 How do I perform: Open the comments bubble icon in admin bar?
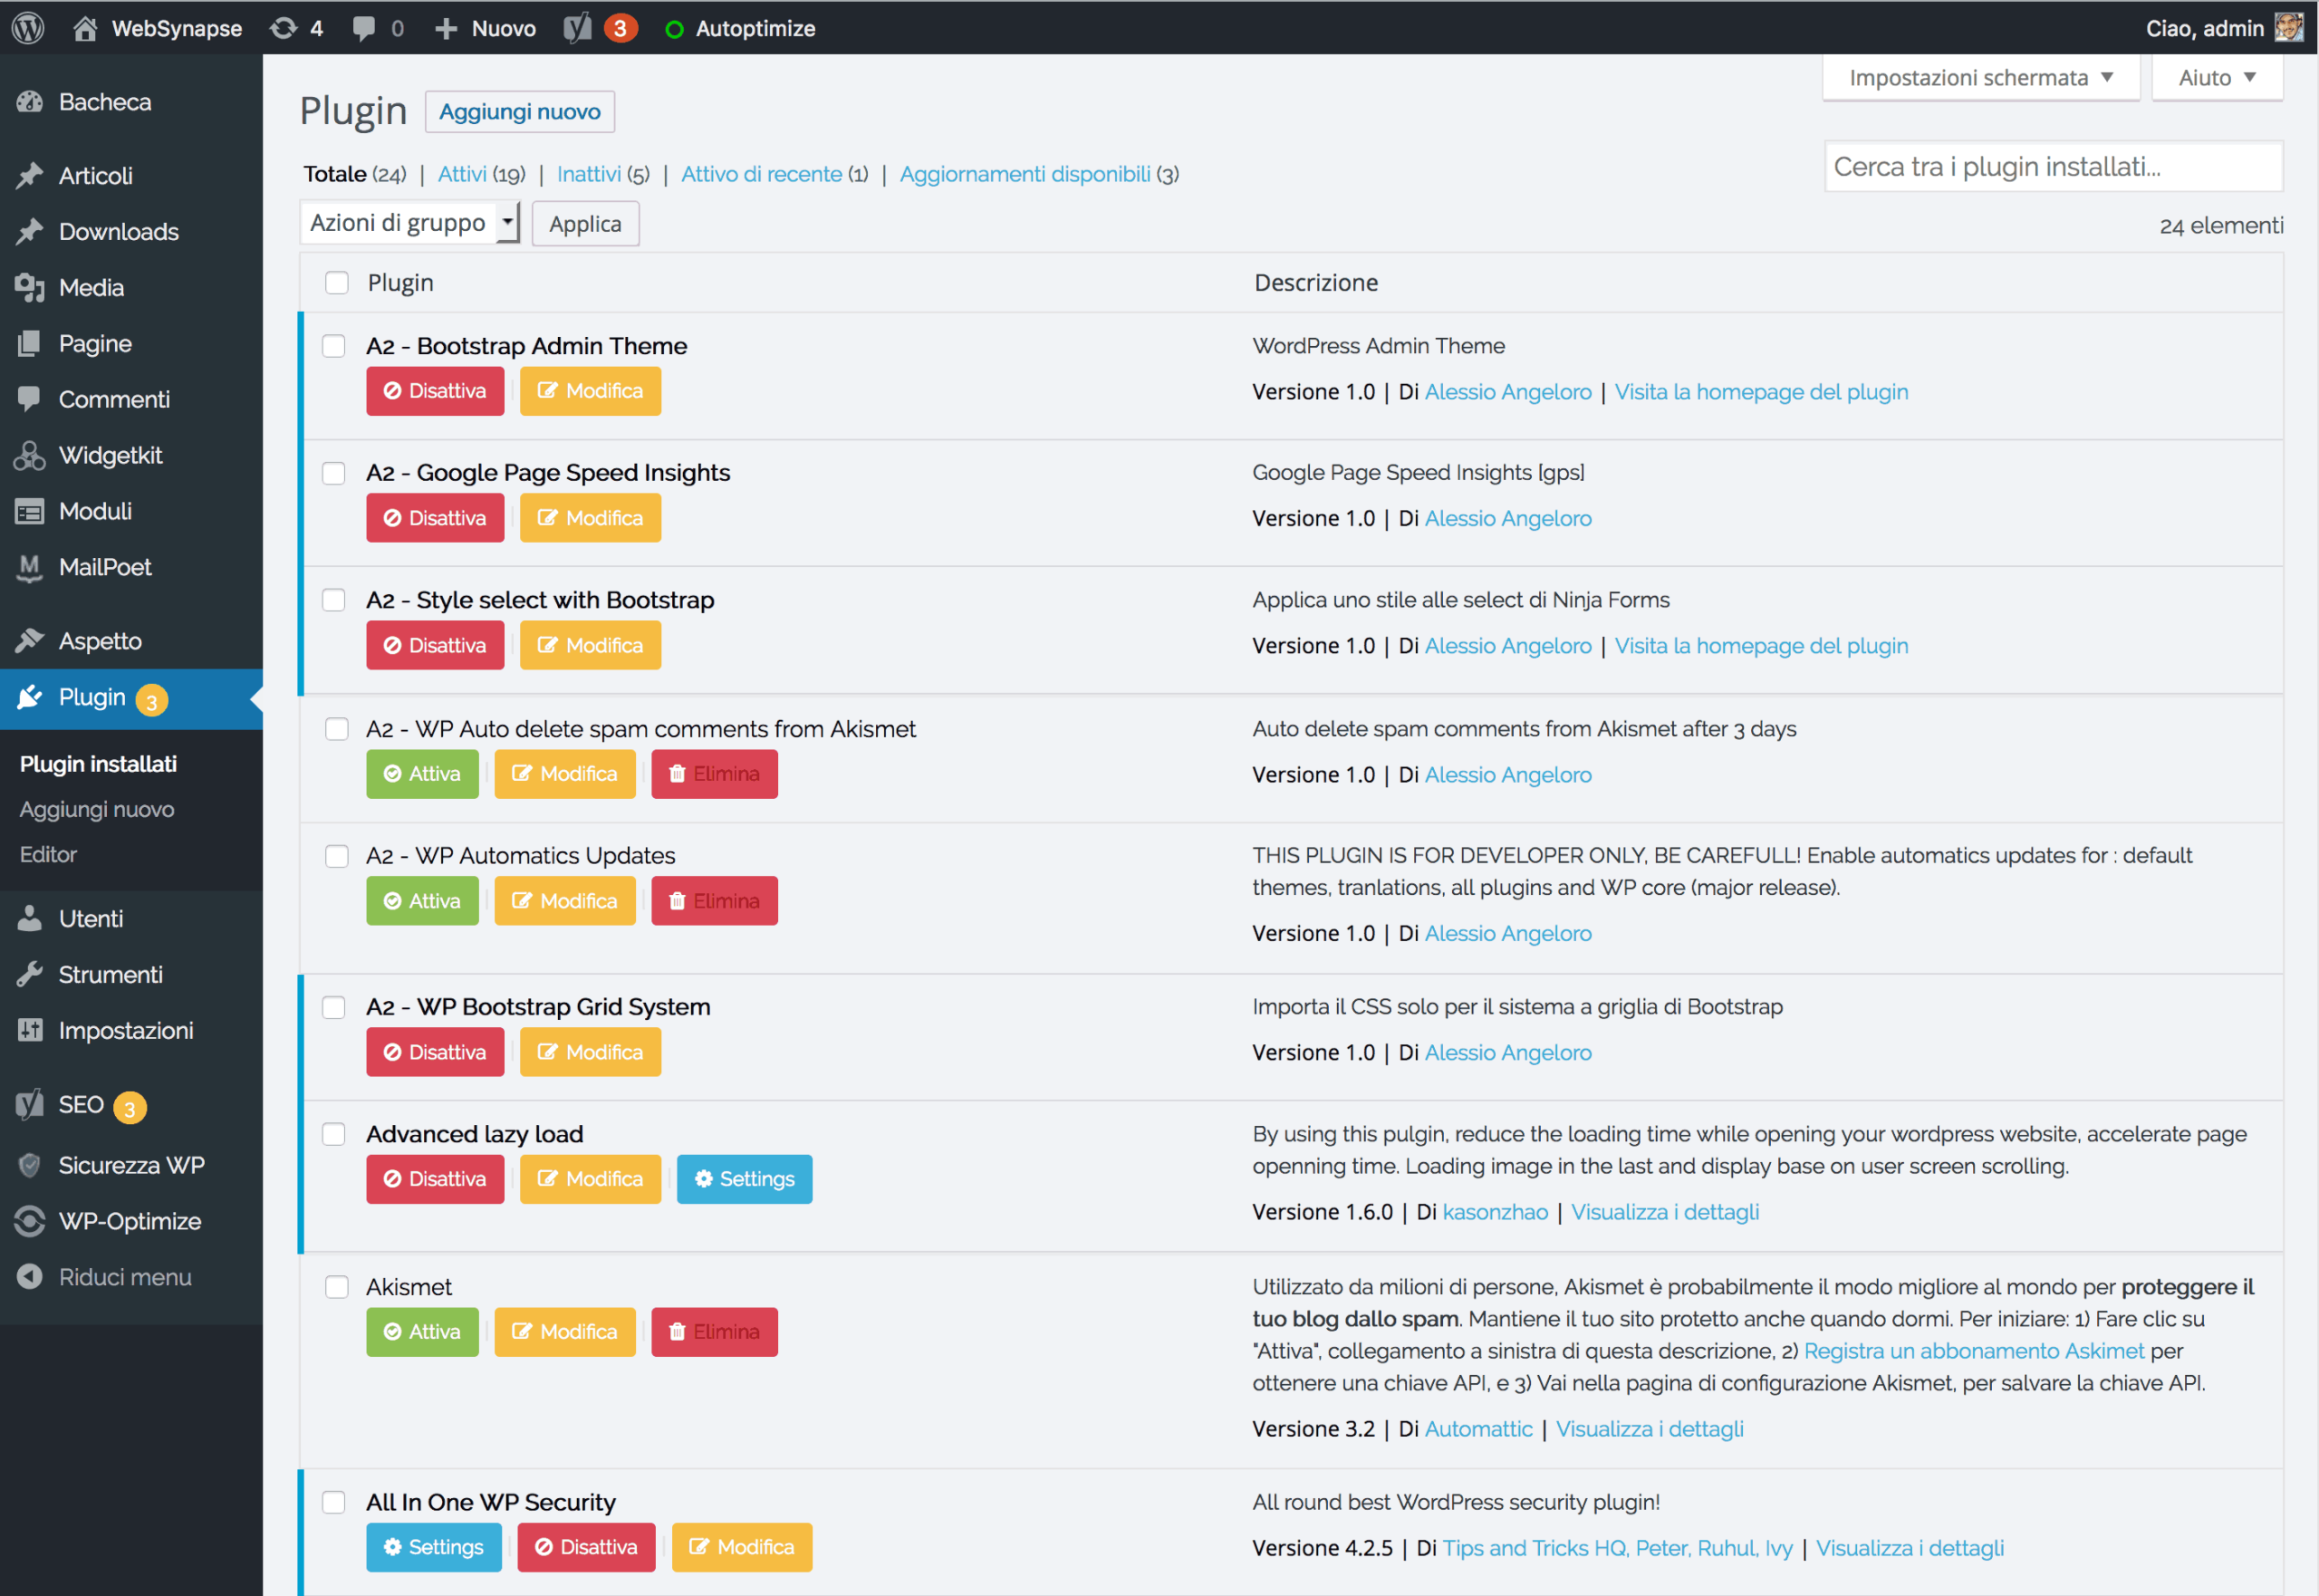pos(364,28)
